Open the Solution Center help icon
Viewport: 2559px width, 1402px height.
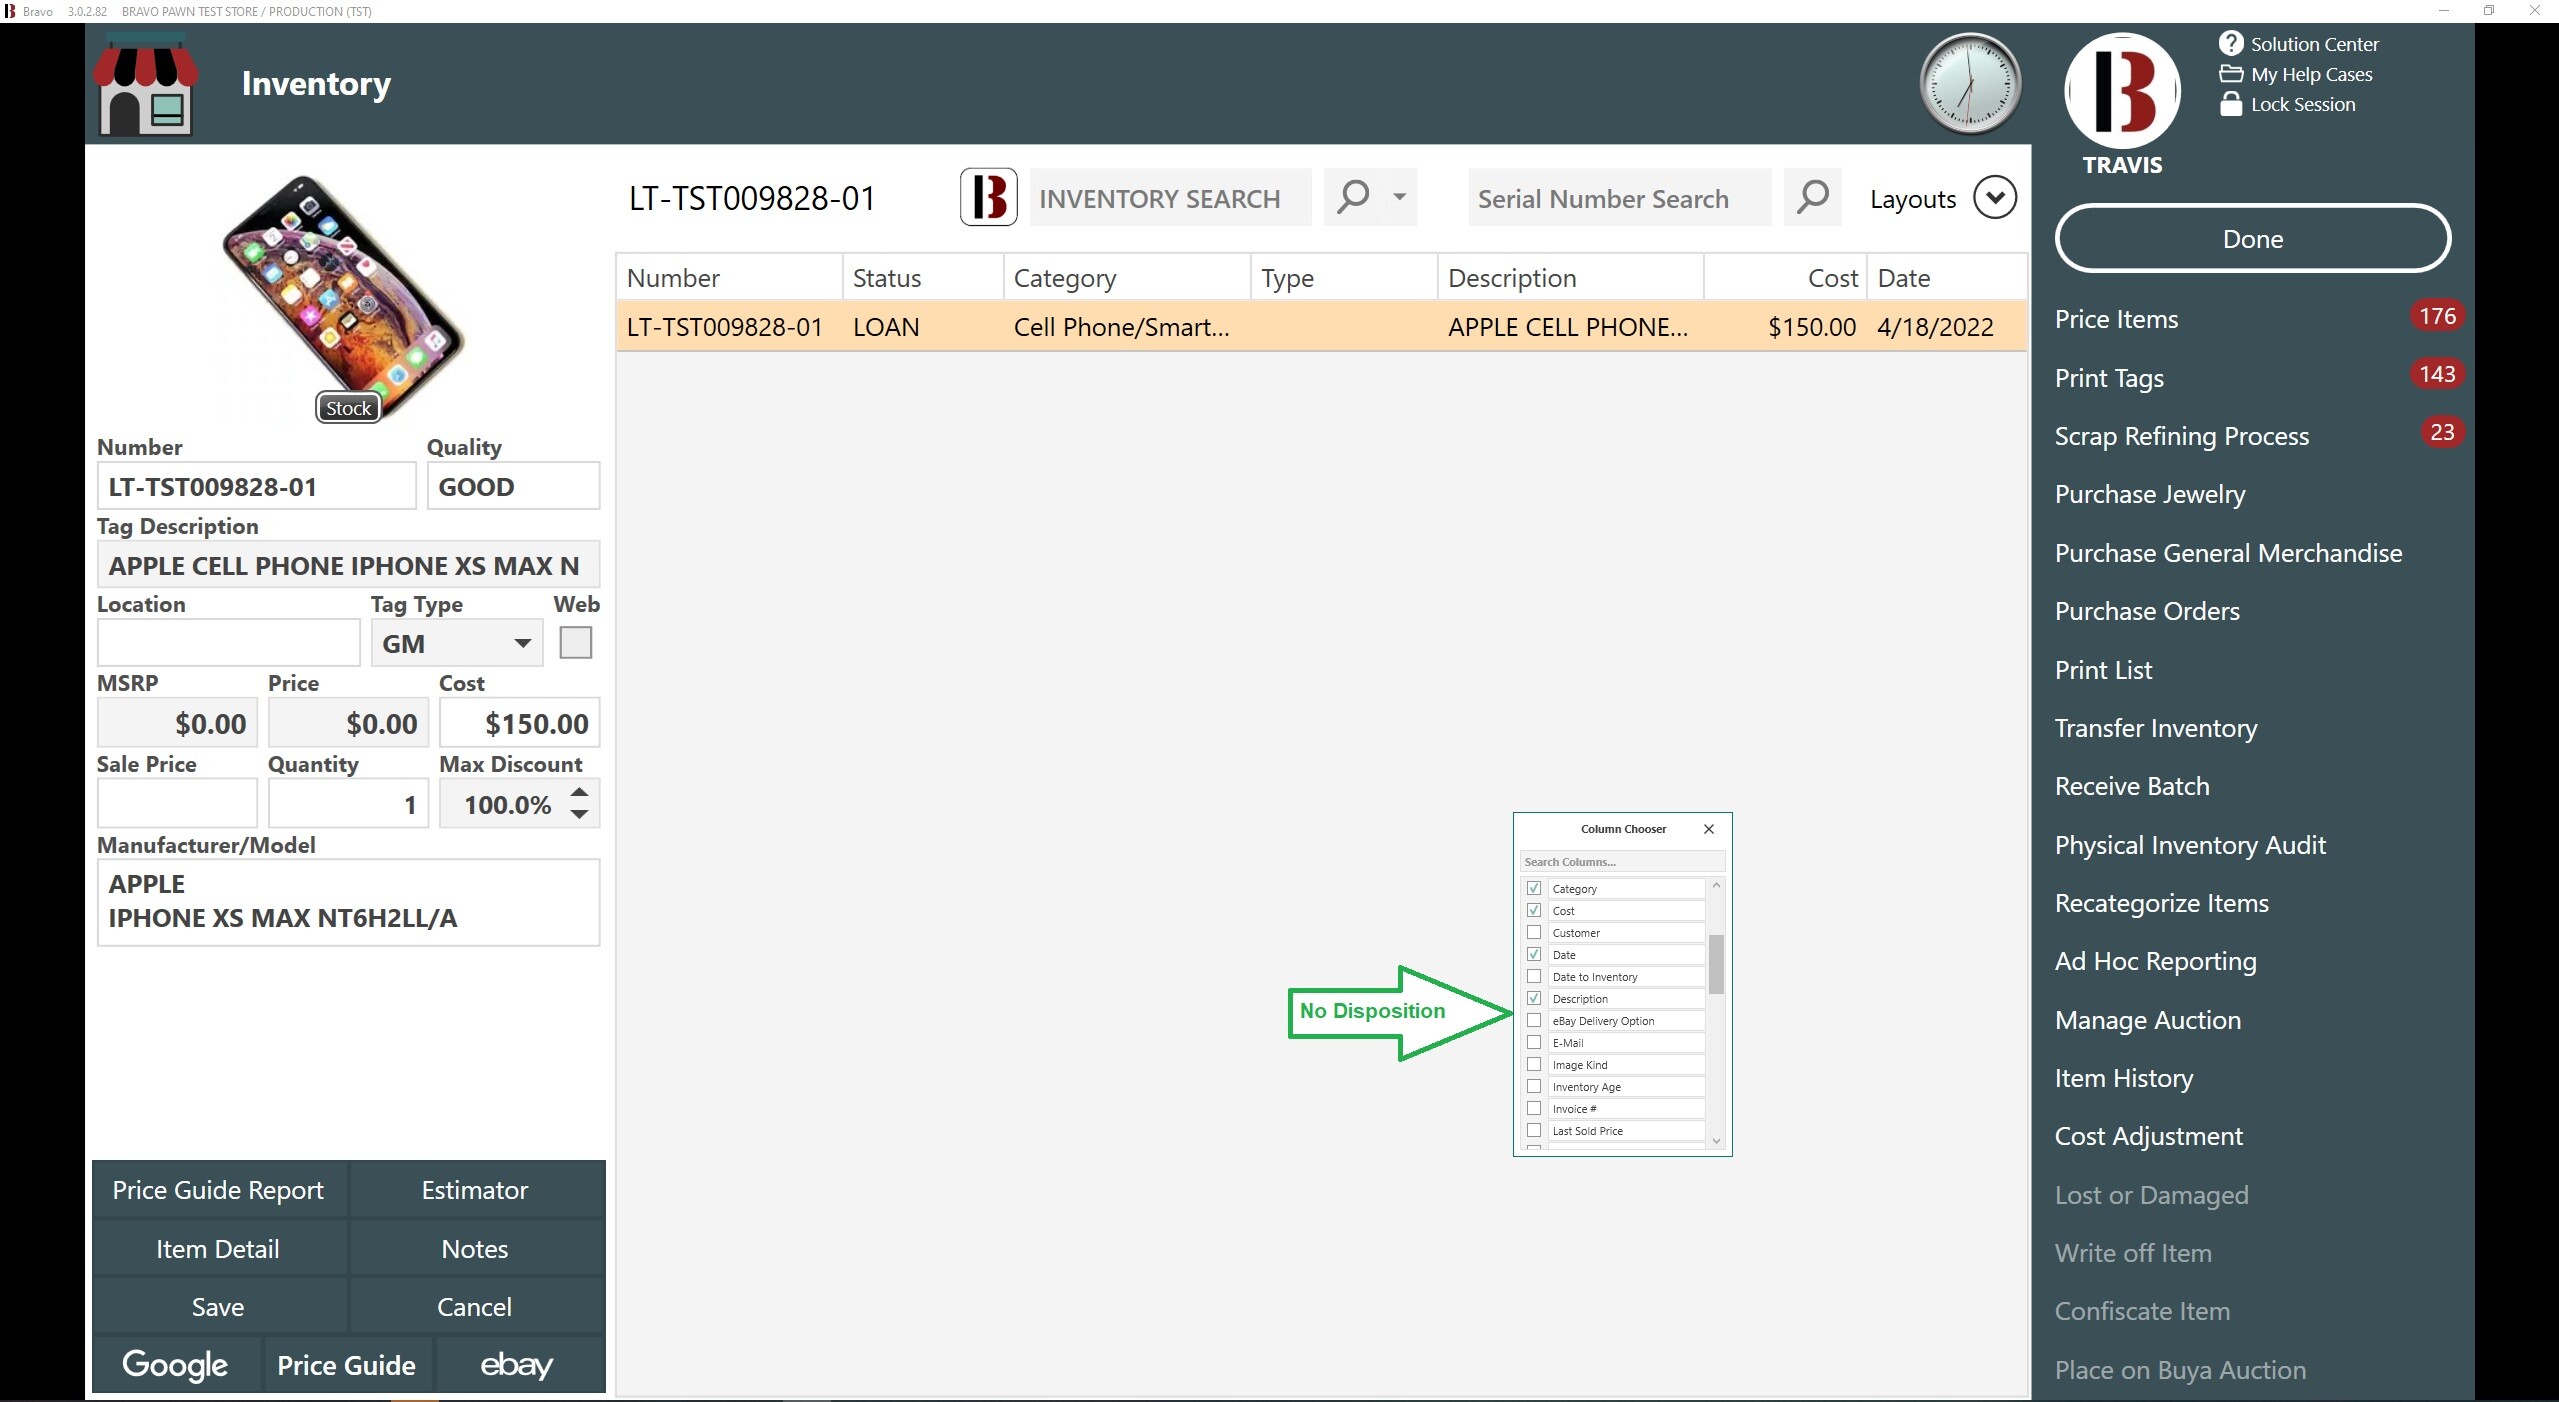tap(2230, 44)
